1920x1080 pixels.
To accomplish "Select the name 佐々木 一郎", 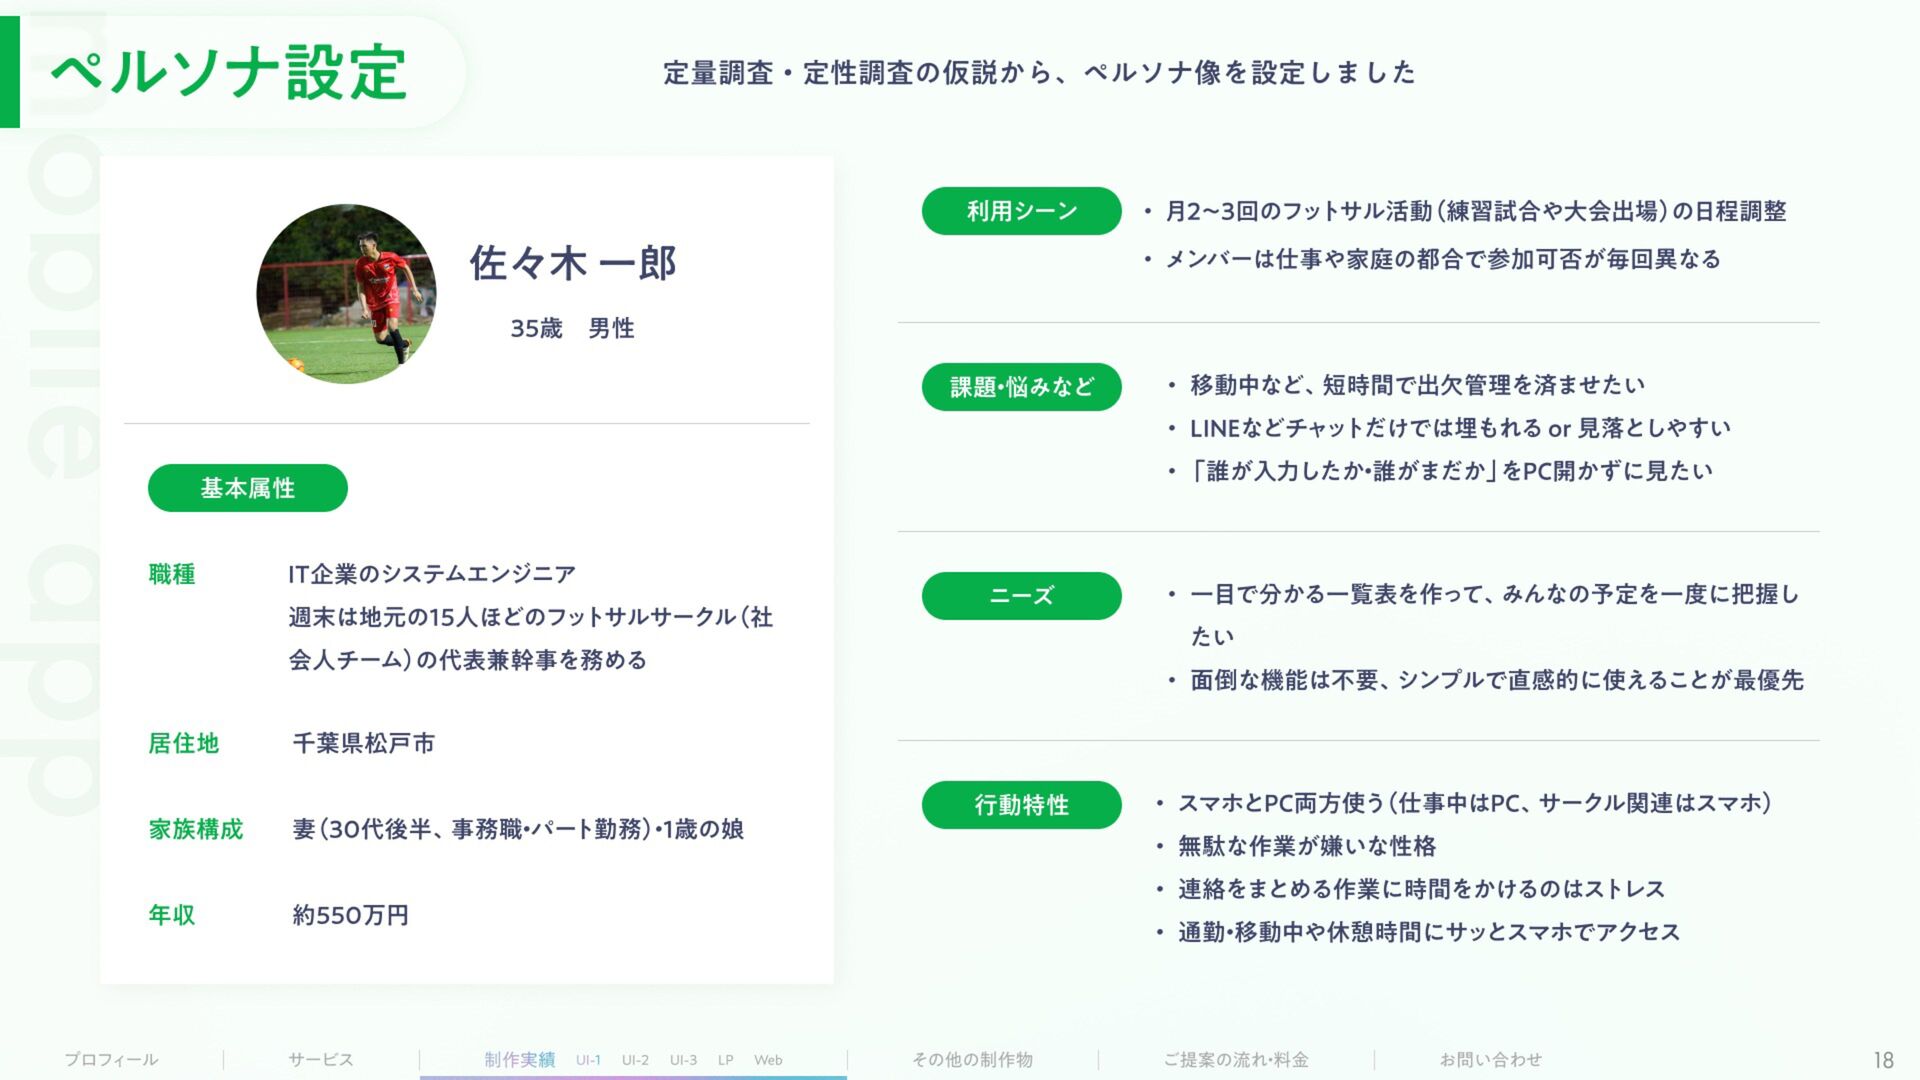I will point(573,263).
